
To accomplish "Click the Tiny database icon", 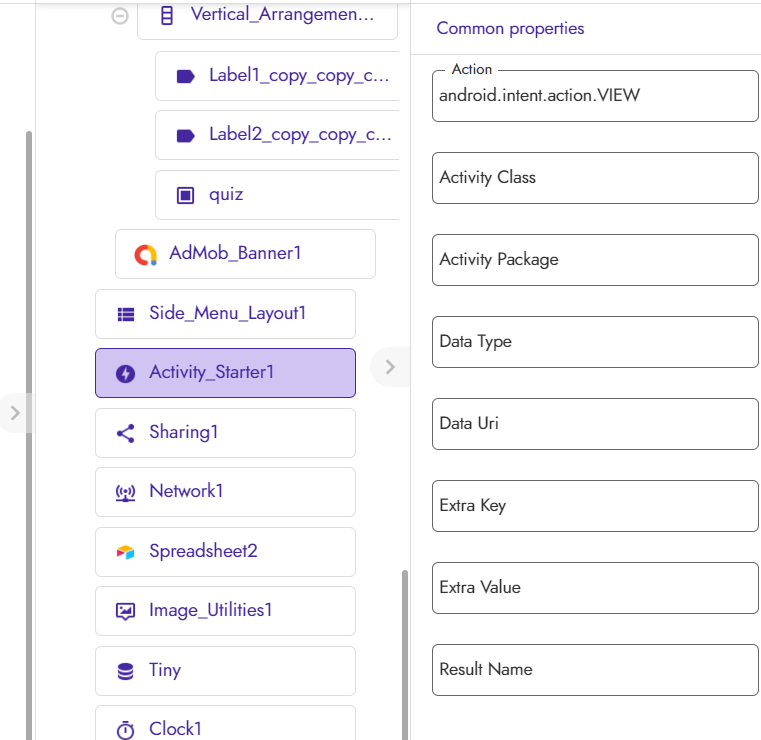I will click(126, 671).
